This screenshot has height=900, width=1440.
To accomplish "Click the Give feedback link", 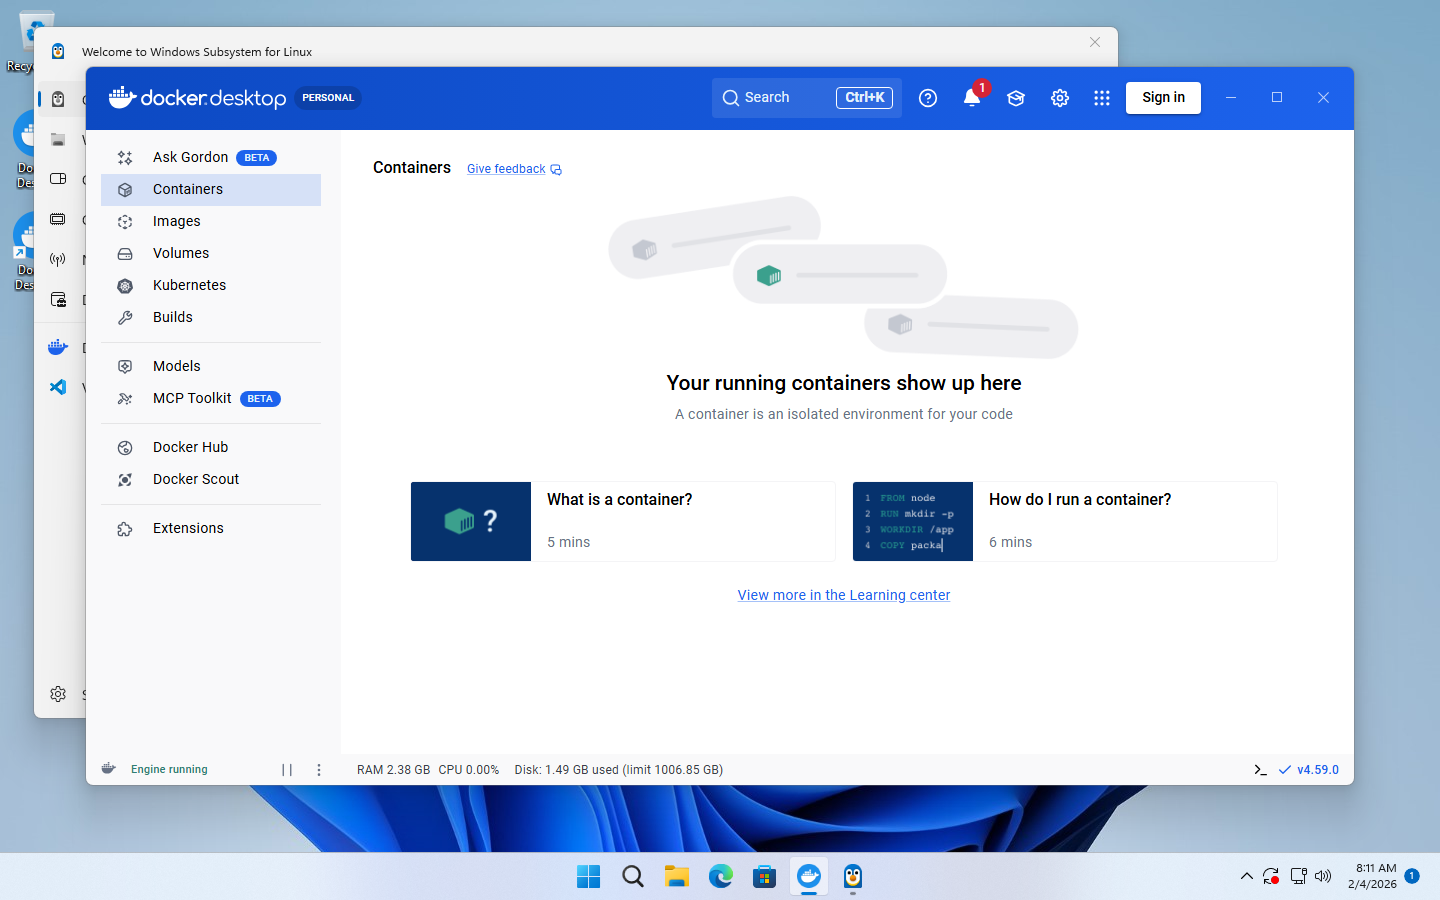I will (507, 169).
